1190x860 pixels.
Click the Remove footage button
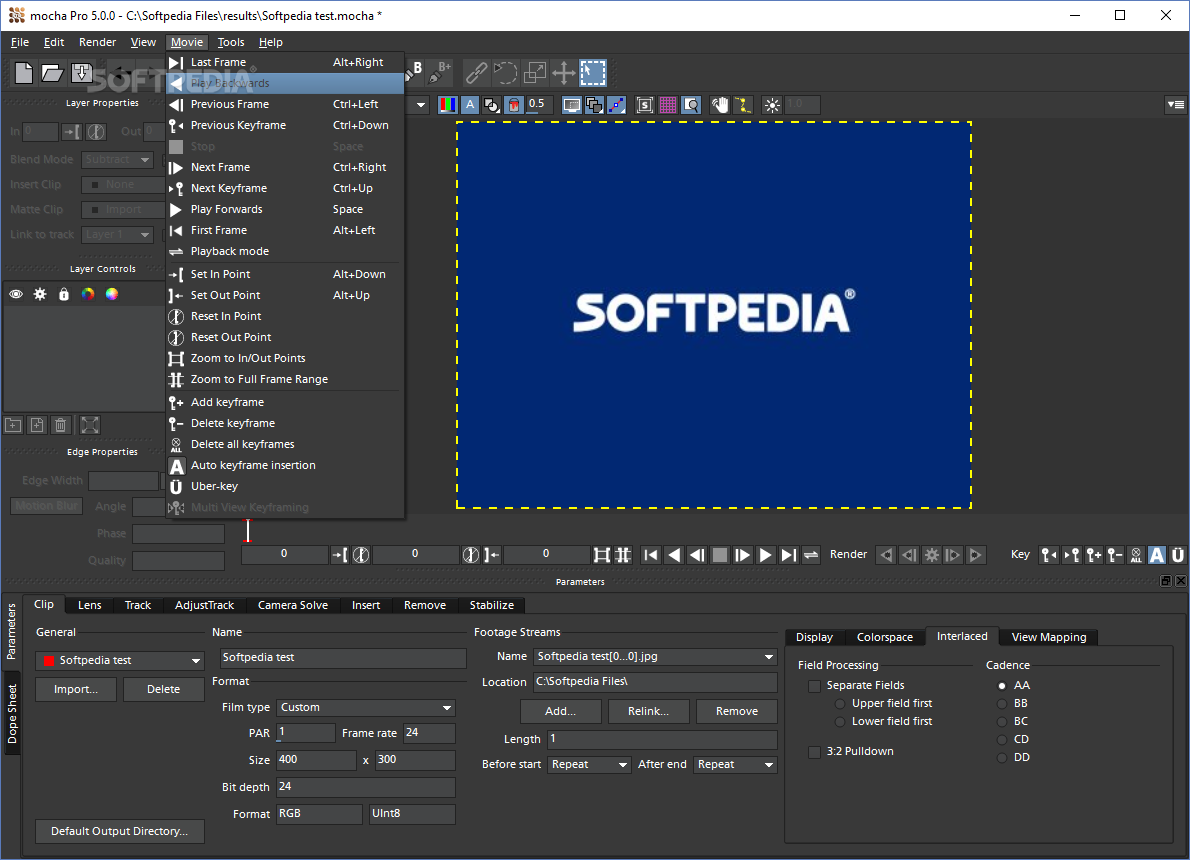737,711
